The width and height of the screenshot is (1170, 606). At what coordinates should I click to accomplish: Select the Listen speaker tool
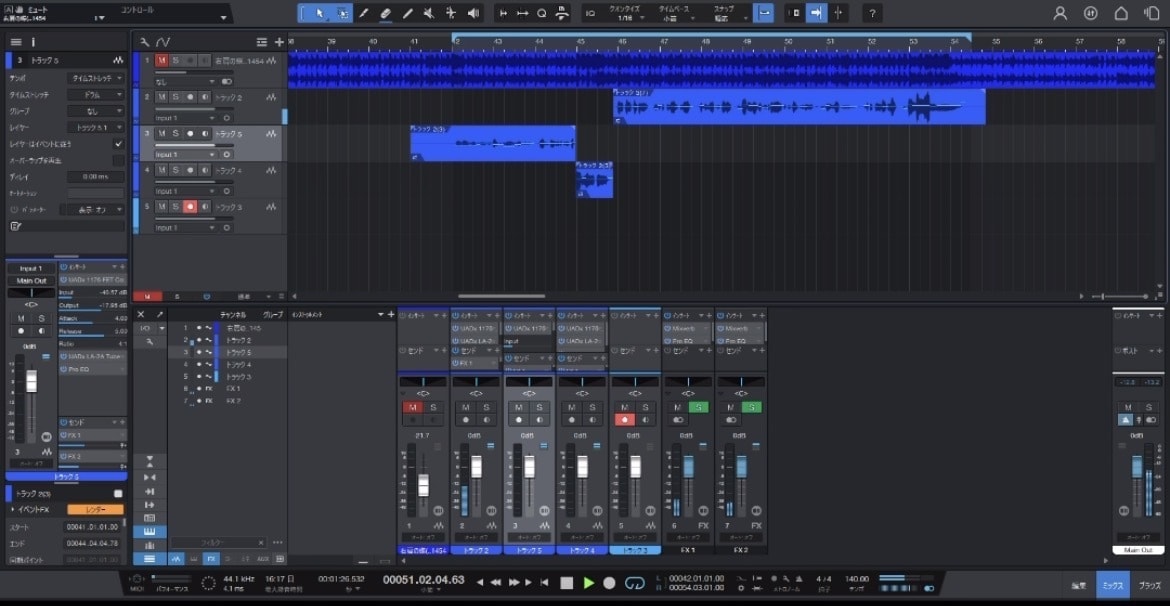pos(473,13)
